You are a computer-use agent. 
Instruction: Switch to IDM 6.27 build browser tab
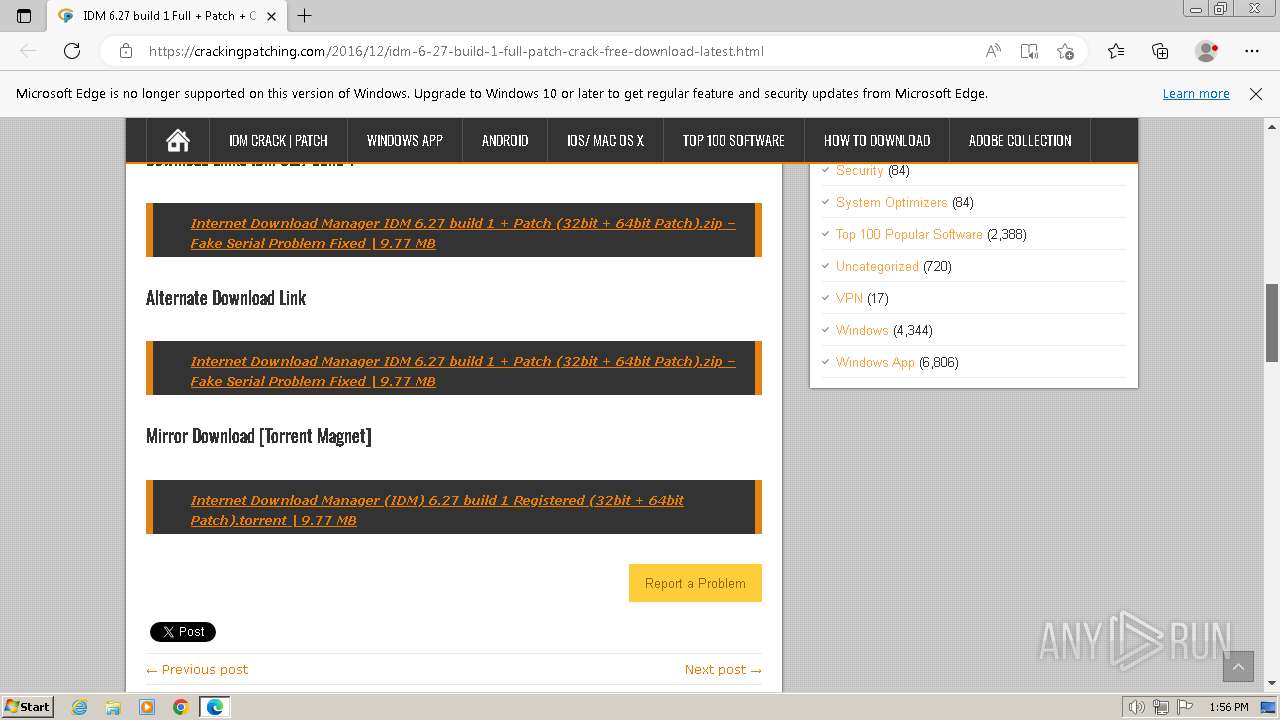click(168, 16)
